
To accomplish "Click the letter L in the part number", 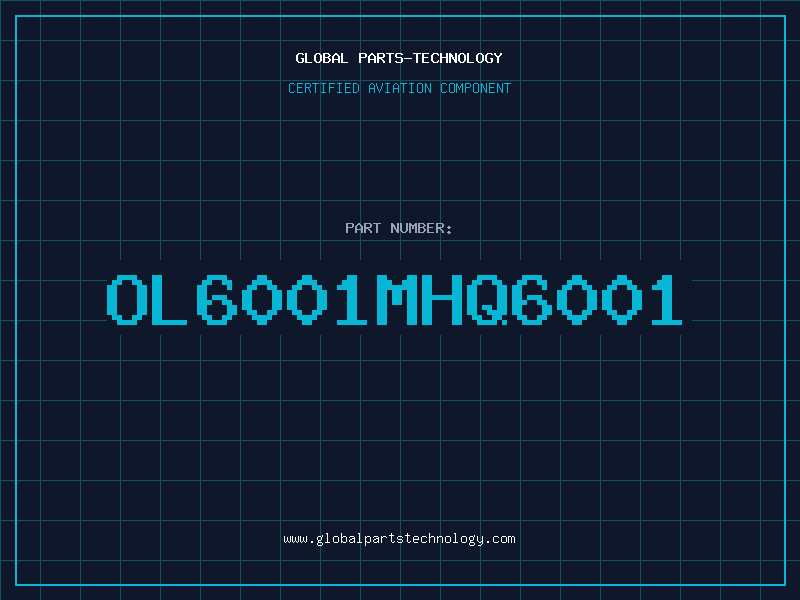I will coord(169,299).
